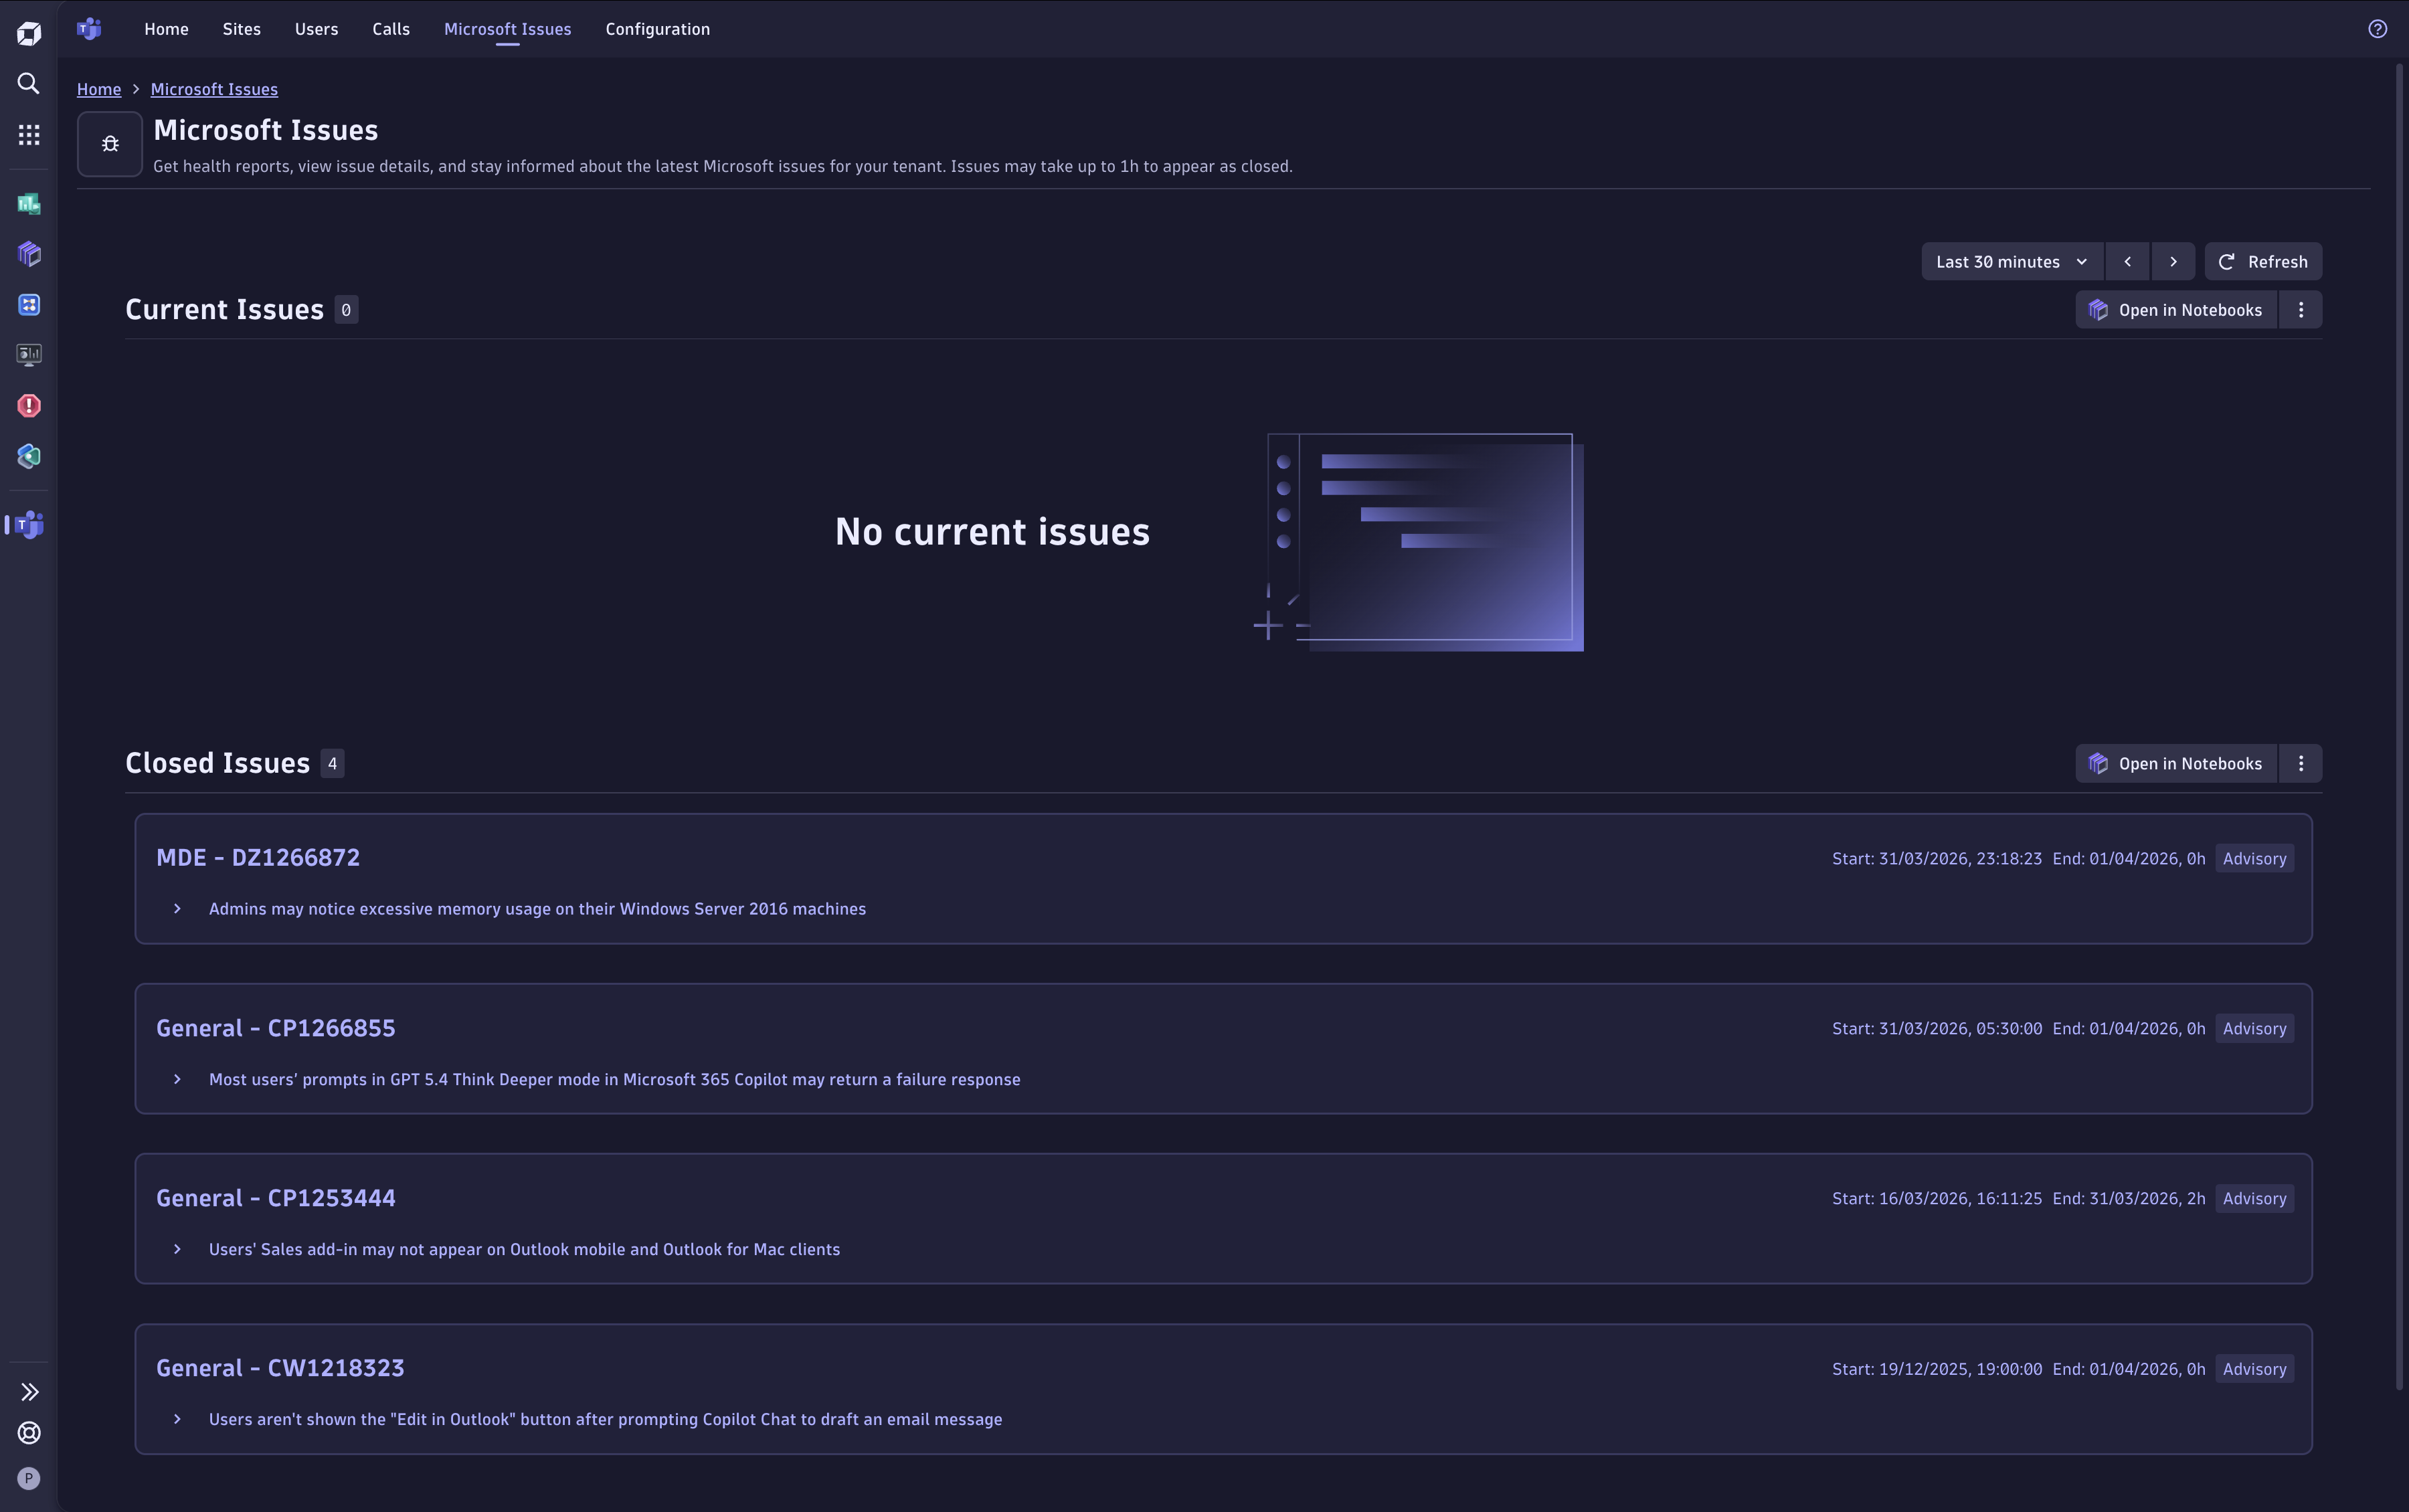This screenshot has height=1512, width=2409.
Task: Switch to the Configuration tab
Action: (x=656, y=29)
